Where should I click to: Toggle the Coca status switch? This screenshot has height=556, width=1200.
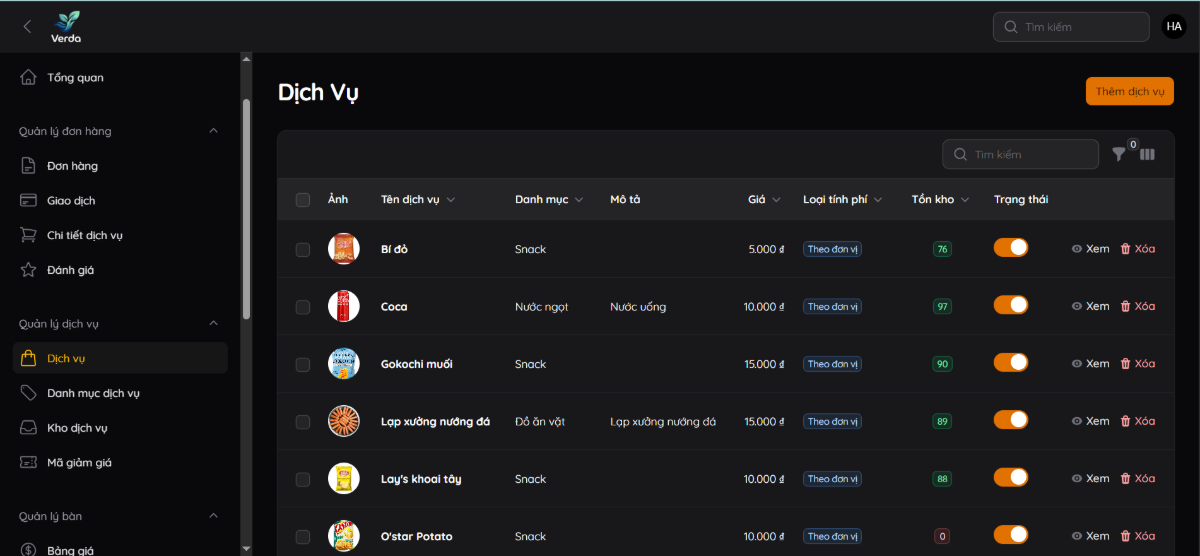point(1011,305)
